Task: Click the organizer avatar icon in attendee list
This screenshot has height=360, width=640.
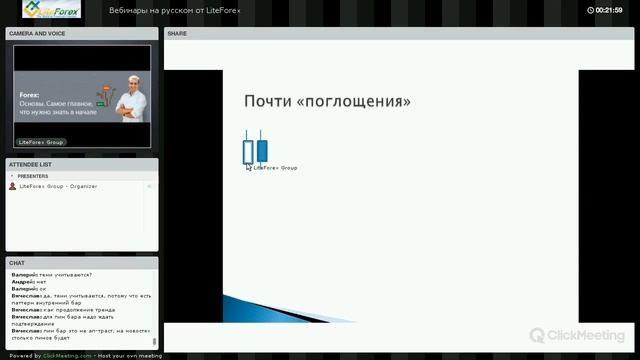Action: click(x=13, y=186)
